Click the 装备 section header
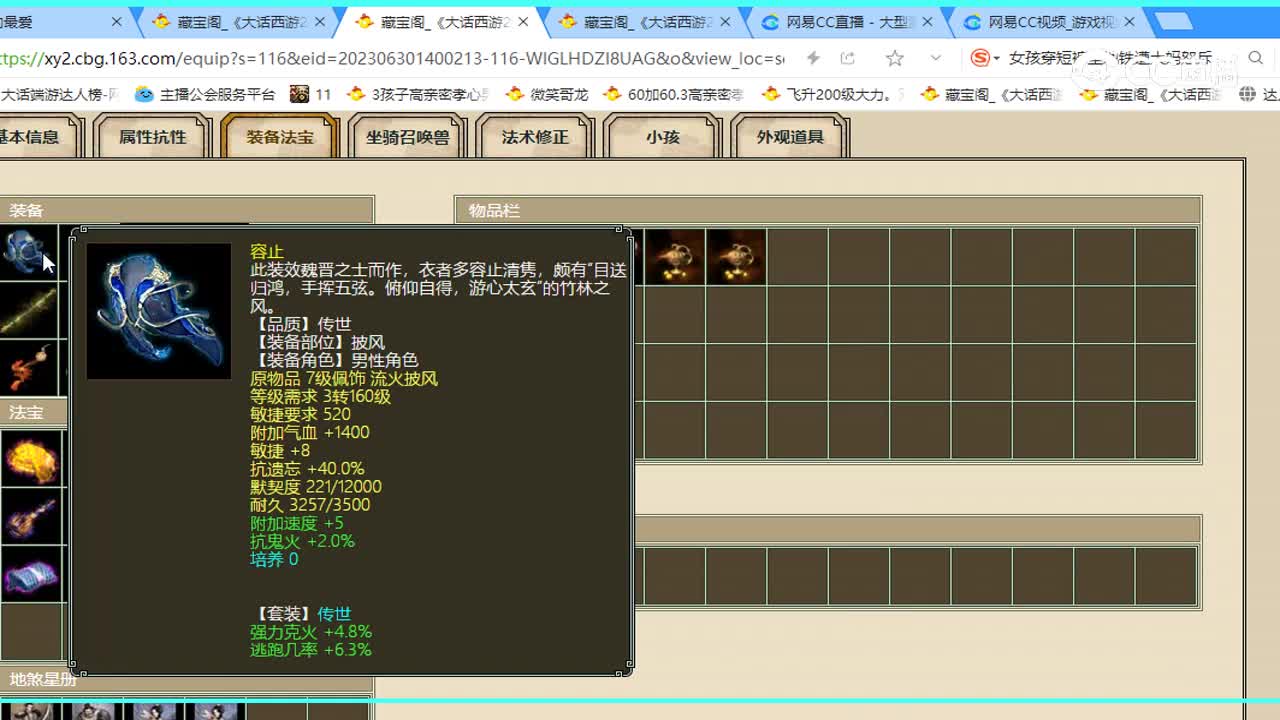1280x720 pixels. tap(186, 210)
